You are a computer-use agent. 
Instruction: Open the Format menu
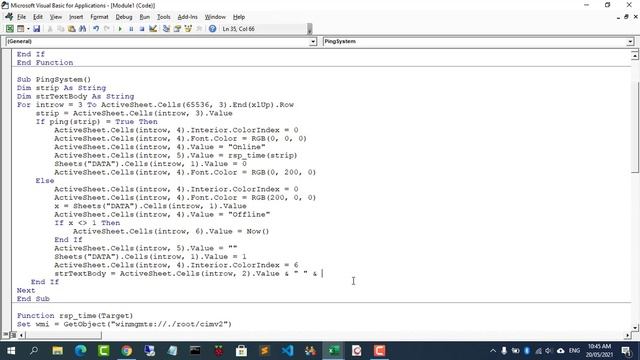point(99,17)
